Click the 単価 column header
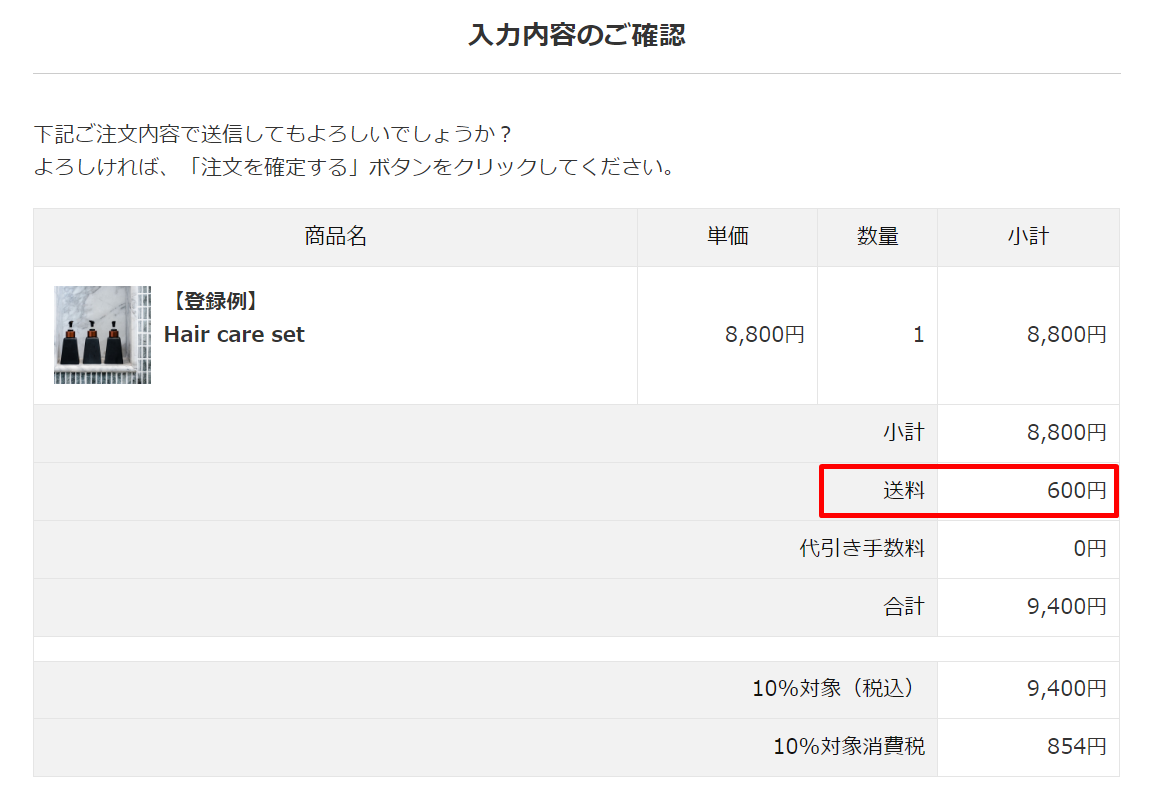The height and width of the screenshot is (805, 1157). [x=727, y=237]
